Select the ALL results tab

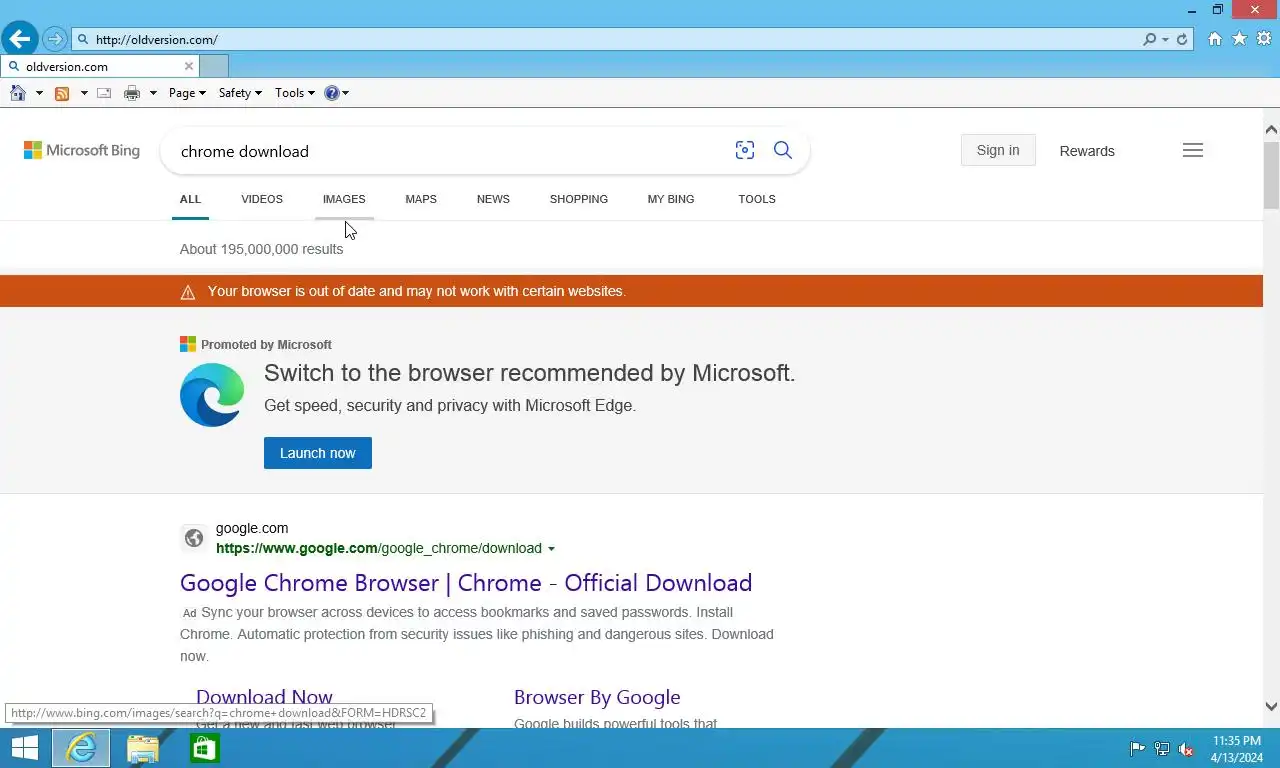coord(190,199)
